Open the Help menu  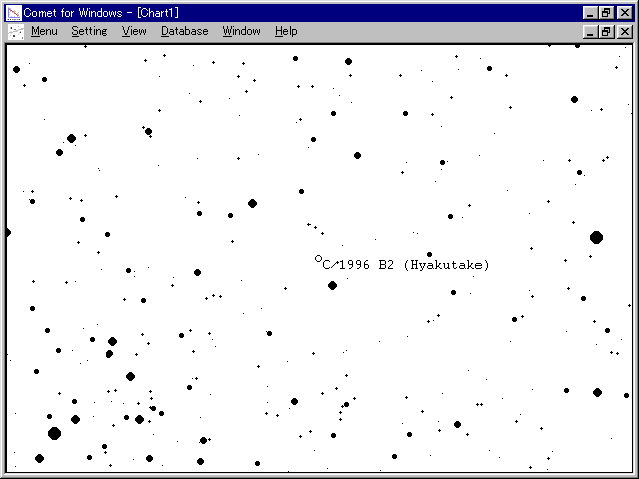click(286, 31)
